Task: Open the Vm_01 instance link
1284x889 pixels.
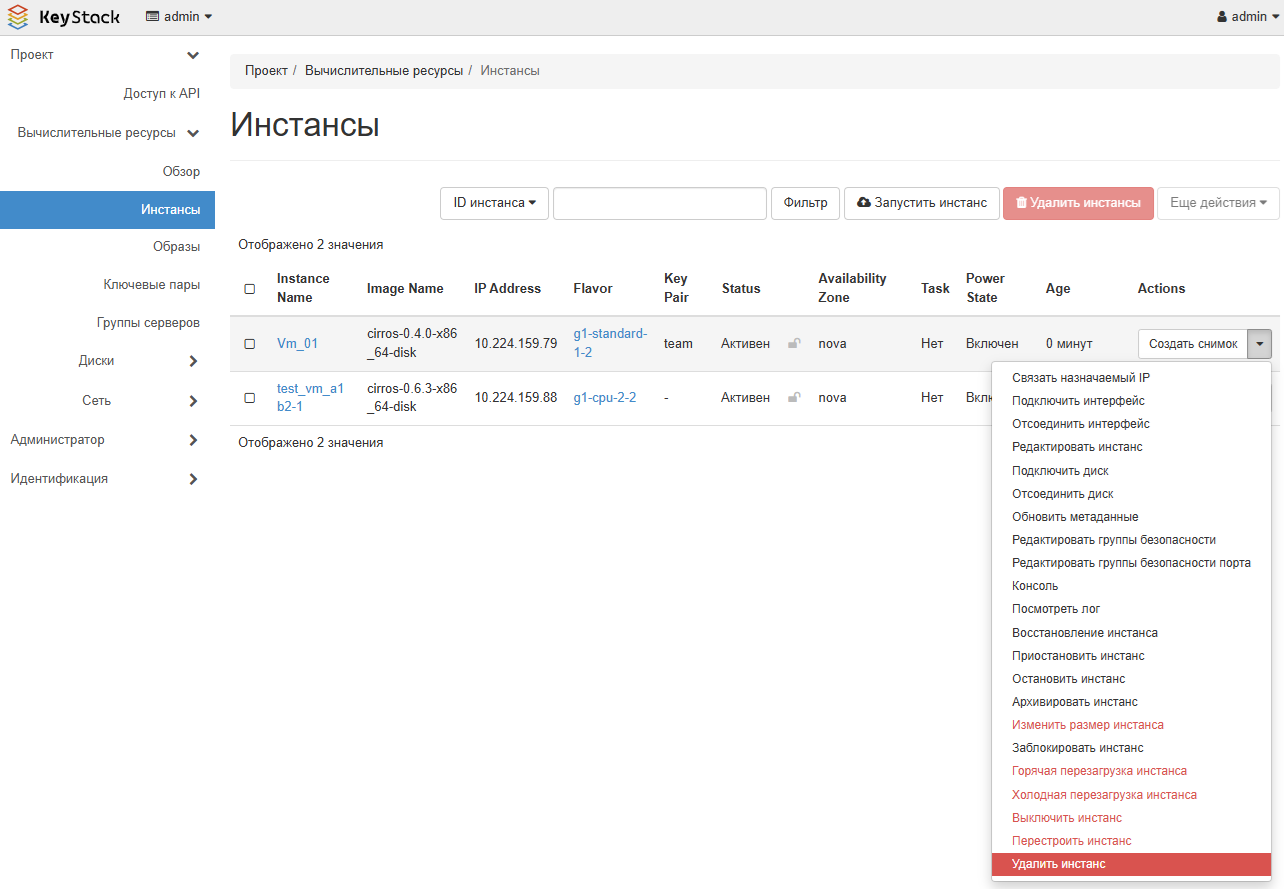Action: [x=297, y=344]
